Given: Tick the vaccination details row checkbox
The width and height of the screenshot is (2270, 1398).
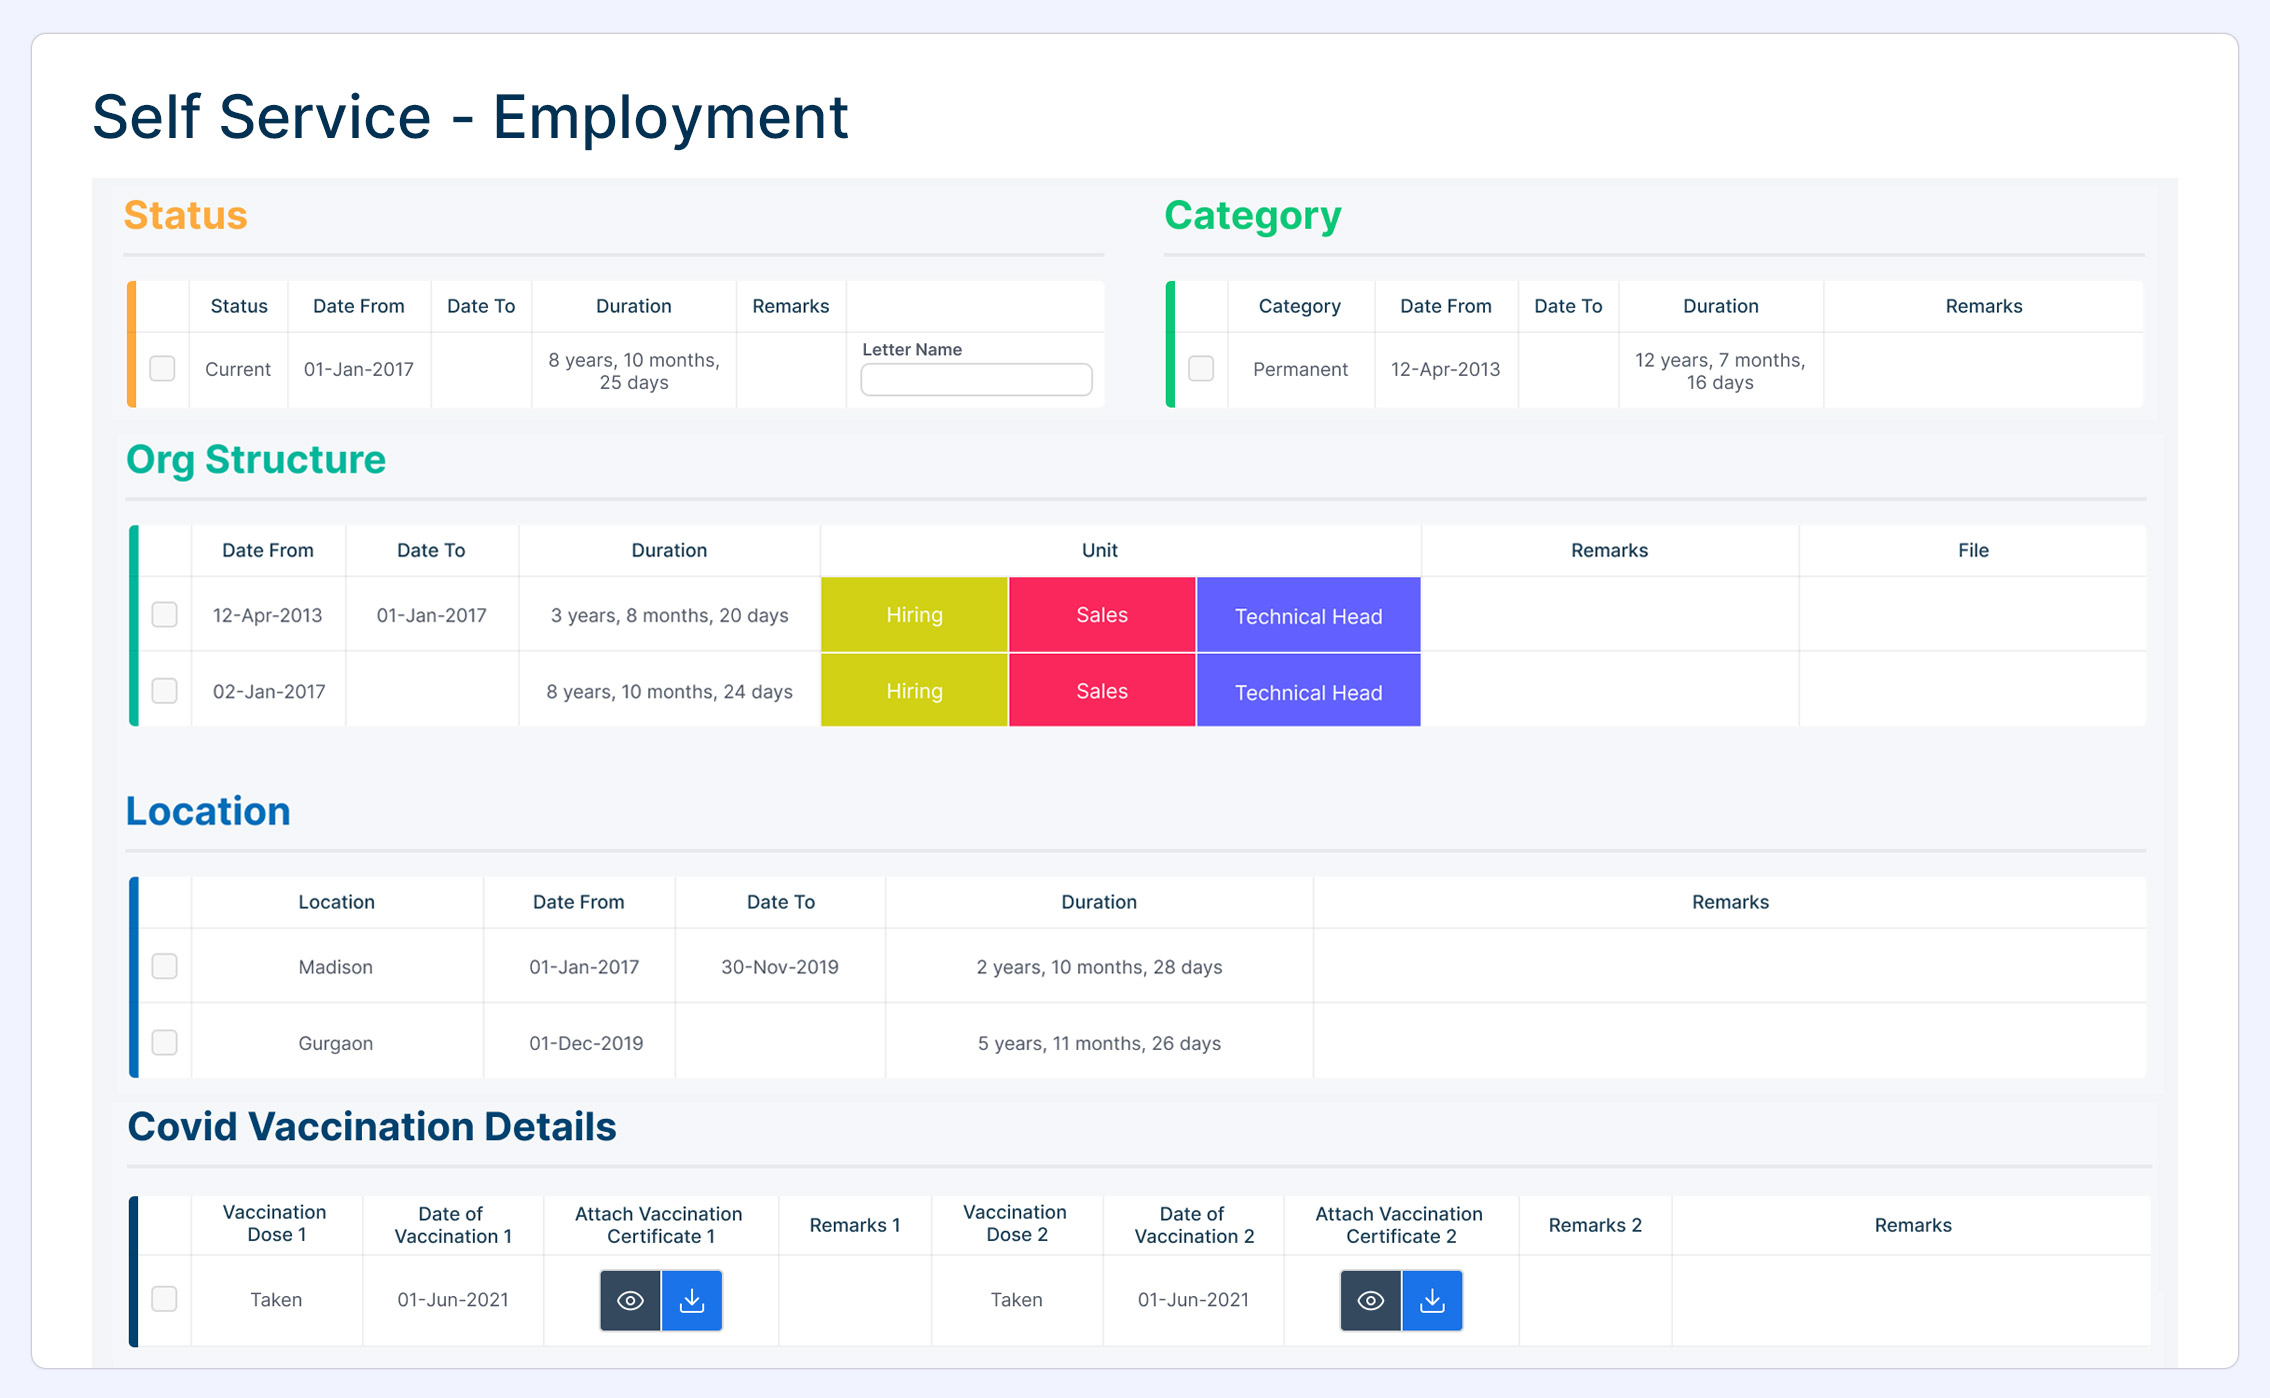Looking at the screenshot, I should tap(164, 1298).
